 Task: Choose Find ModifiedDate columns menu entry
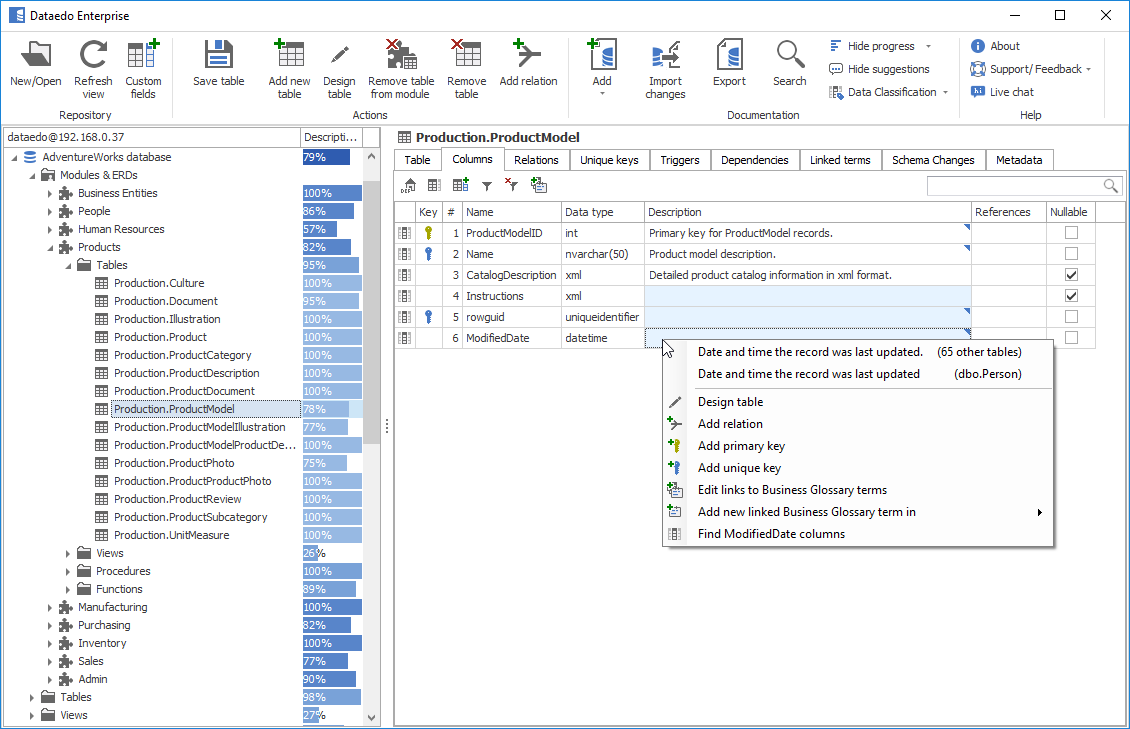(771, 534)
